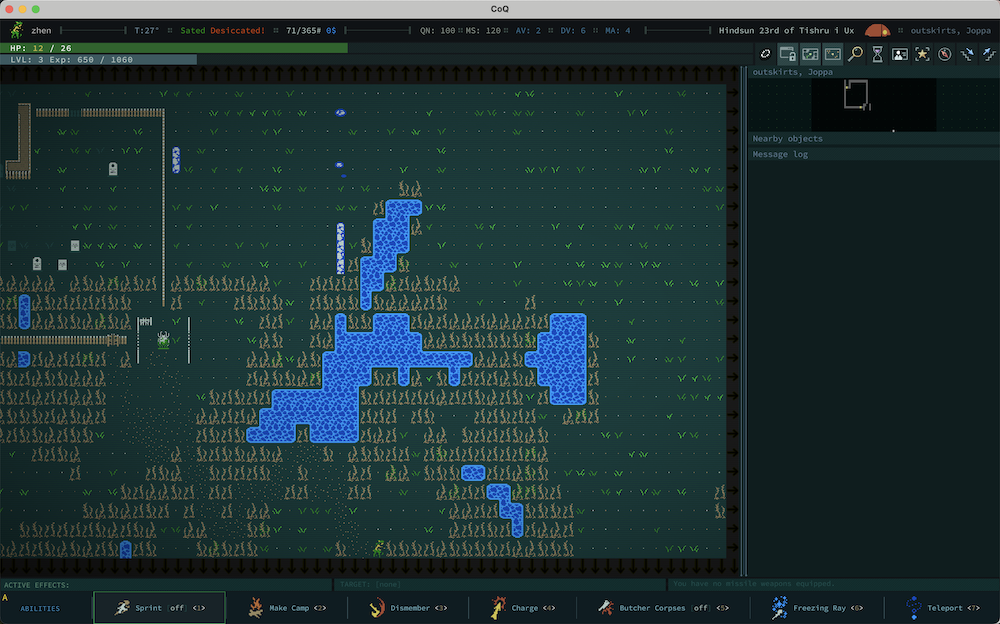Toggle the minimap display icon
The image size is (1000, 624).
pyautogui.click(x=810, y=54)
